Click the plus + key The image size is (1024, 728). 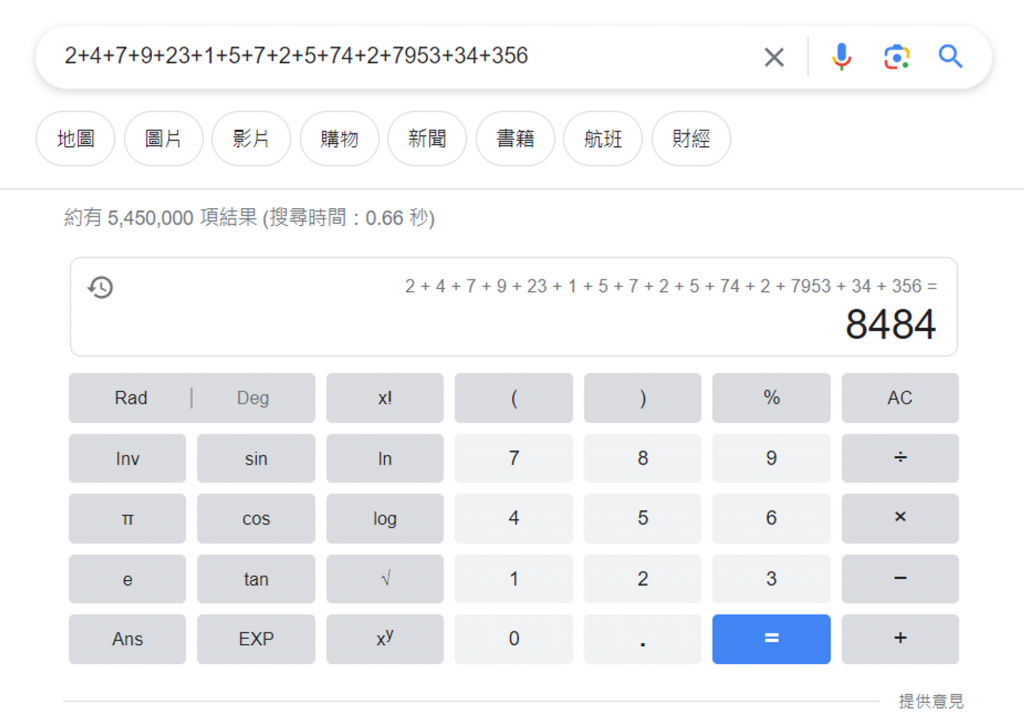(x=900, y=639)
